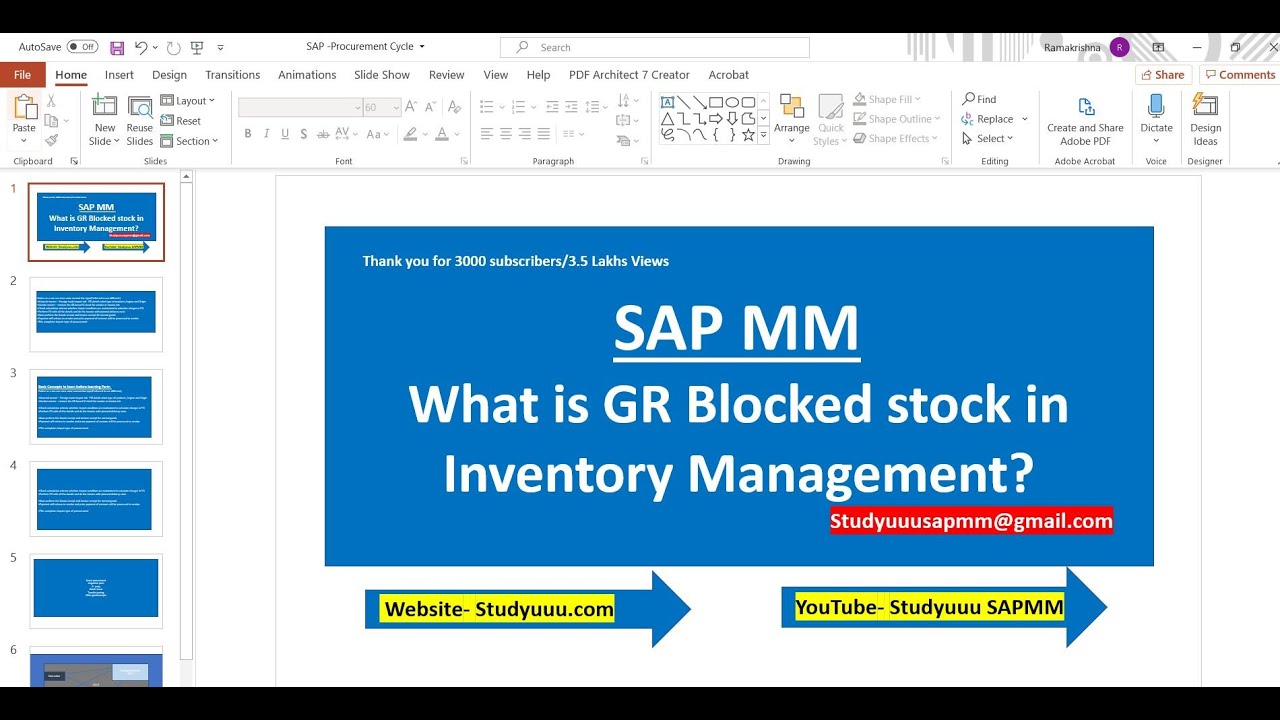Open Quick Styles gallery
The height and width of the screenshot is (720, 1280).
[831, 120]
